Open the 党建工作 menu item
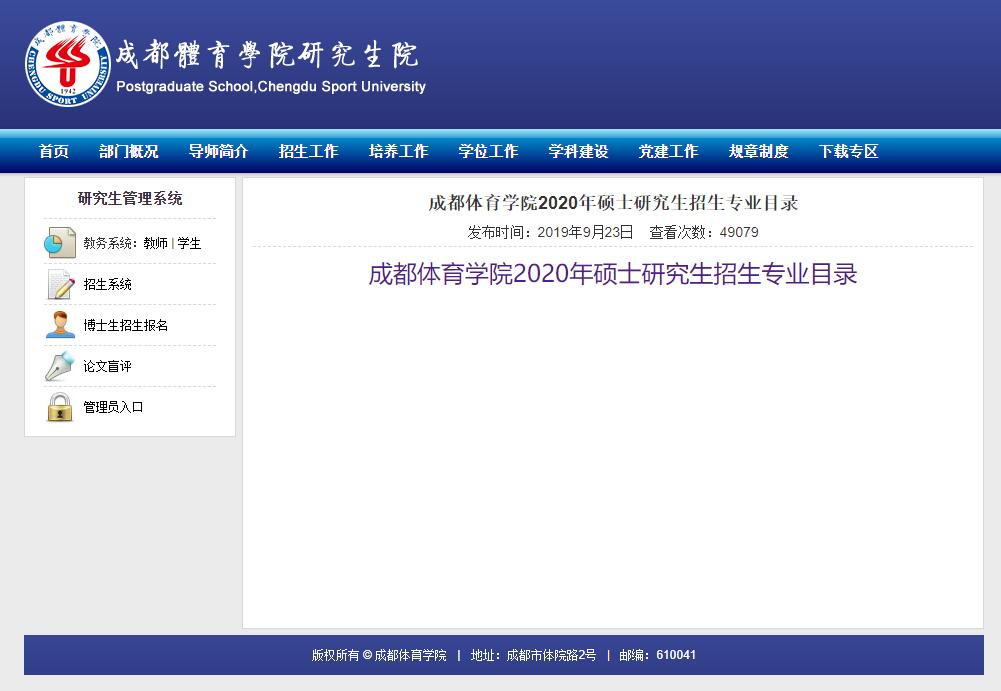This screenshot has height=691, width=1001. pos(668,151)
